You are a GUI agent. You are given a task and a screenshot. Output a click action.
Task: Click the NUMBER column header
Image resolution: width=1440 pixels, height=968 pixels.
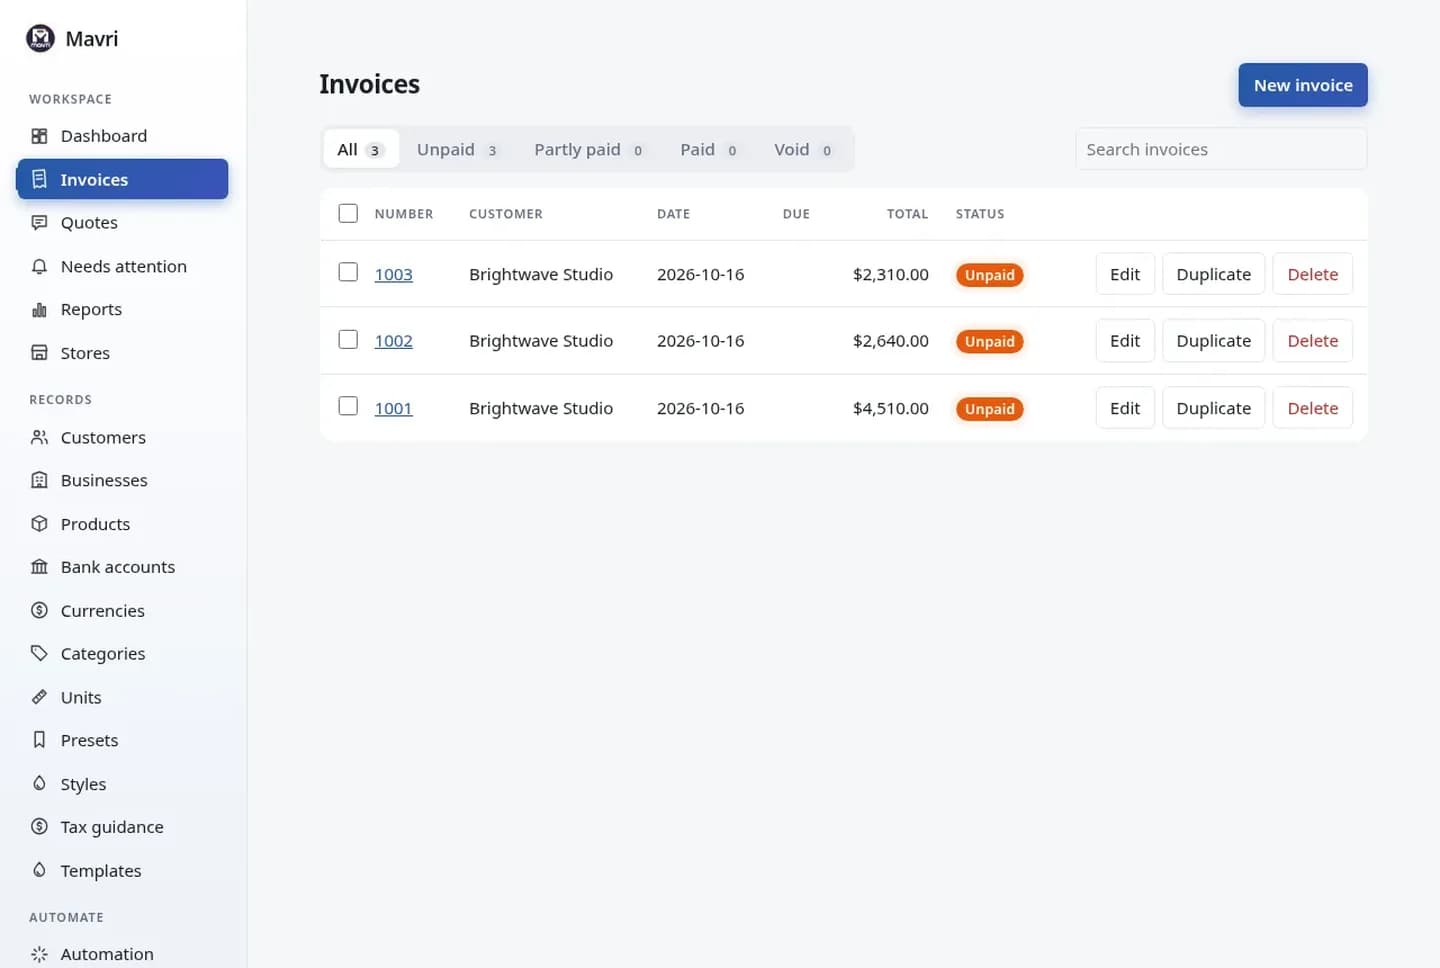coord(404,214)
